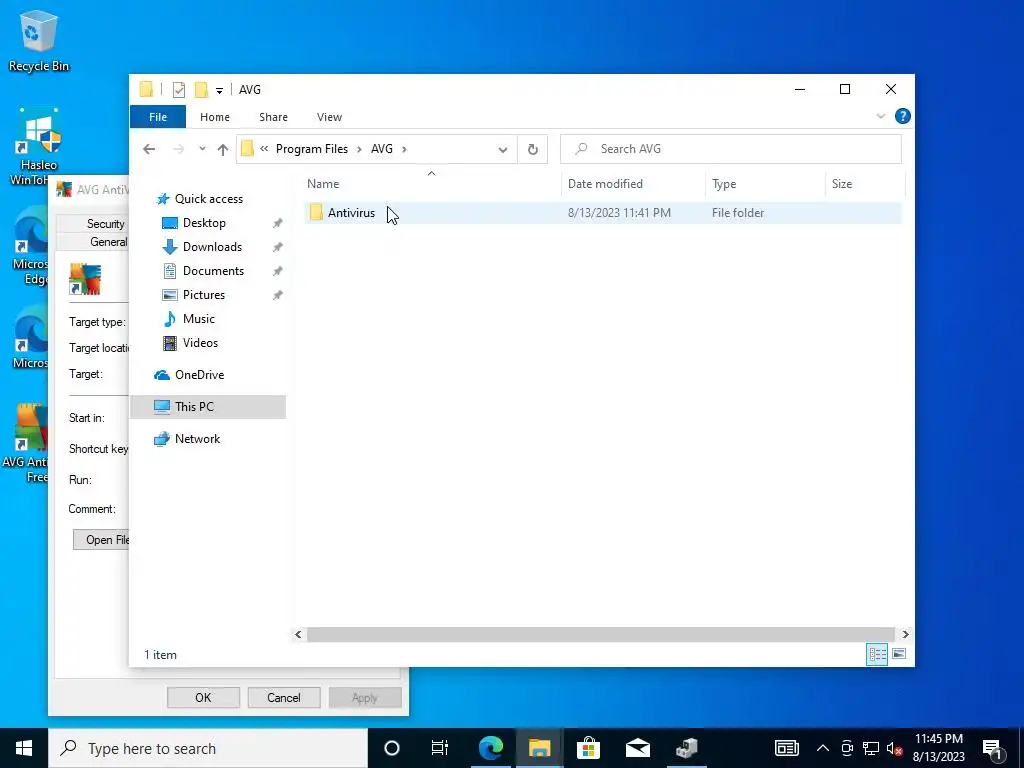
Task: Click the network tray icon
Action: (871, 748)
